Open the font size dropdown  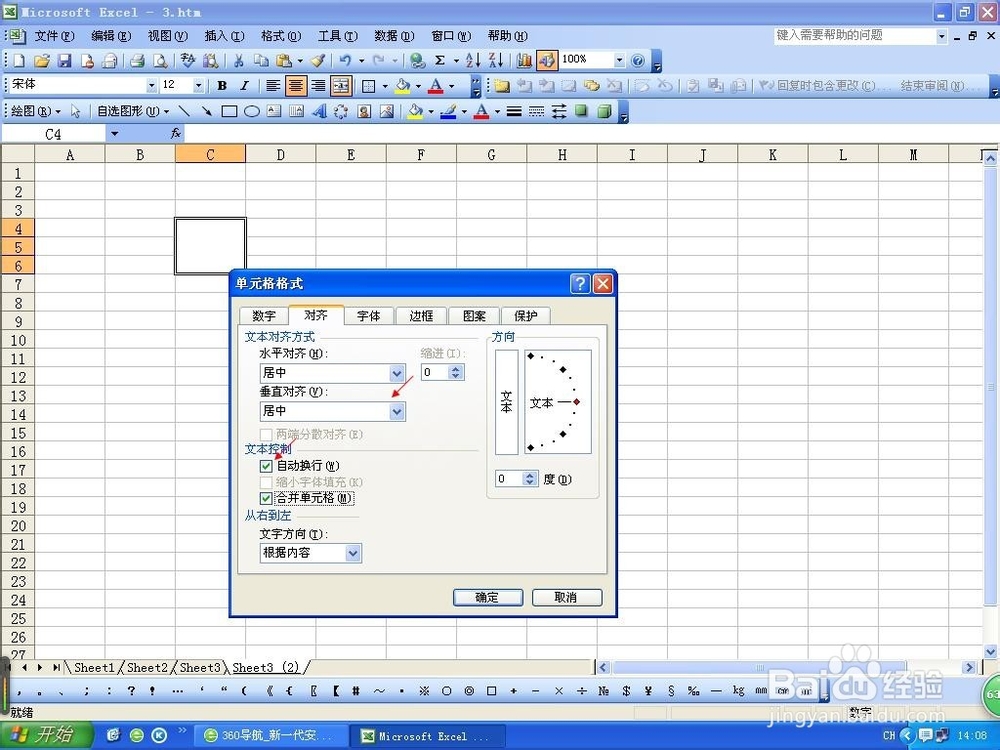click(198, 85)
